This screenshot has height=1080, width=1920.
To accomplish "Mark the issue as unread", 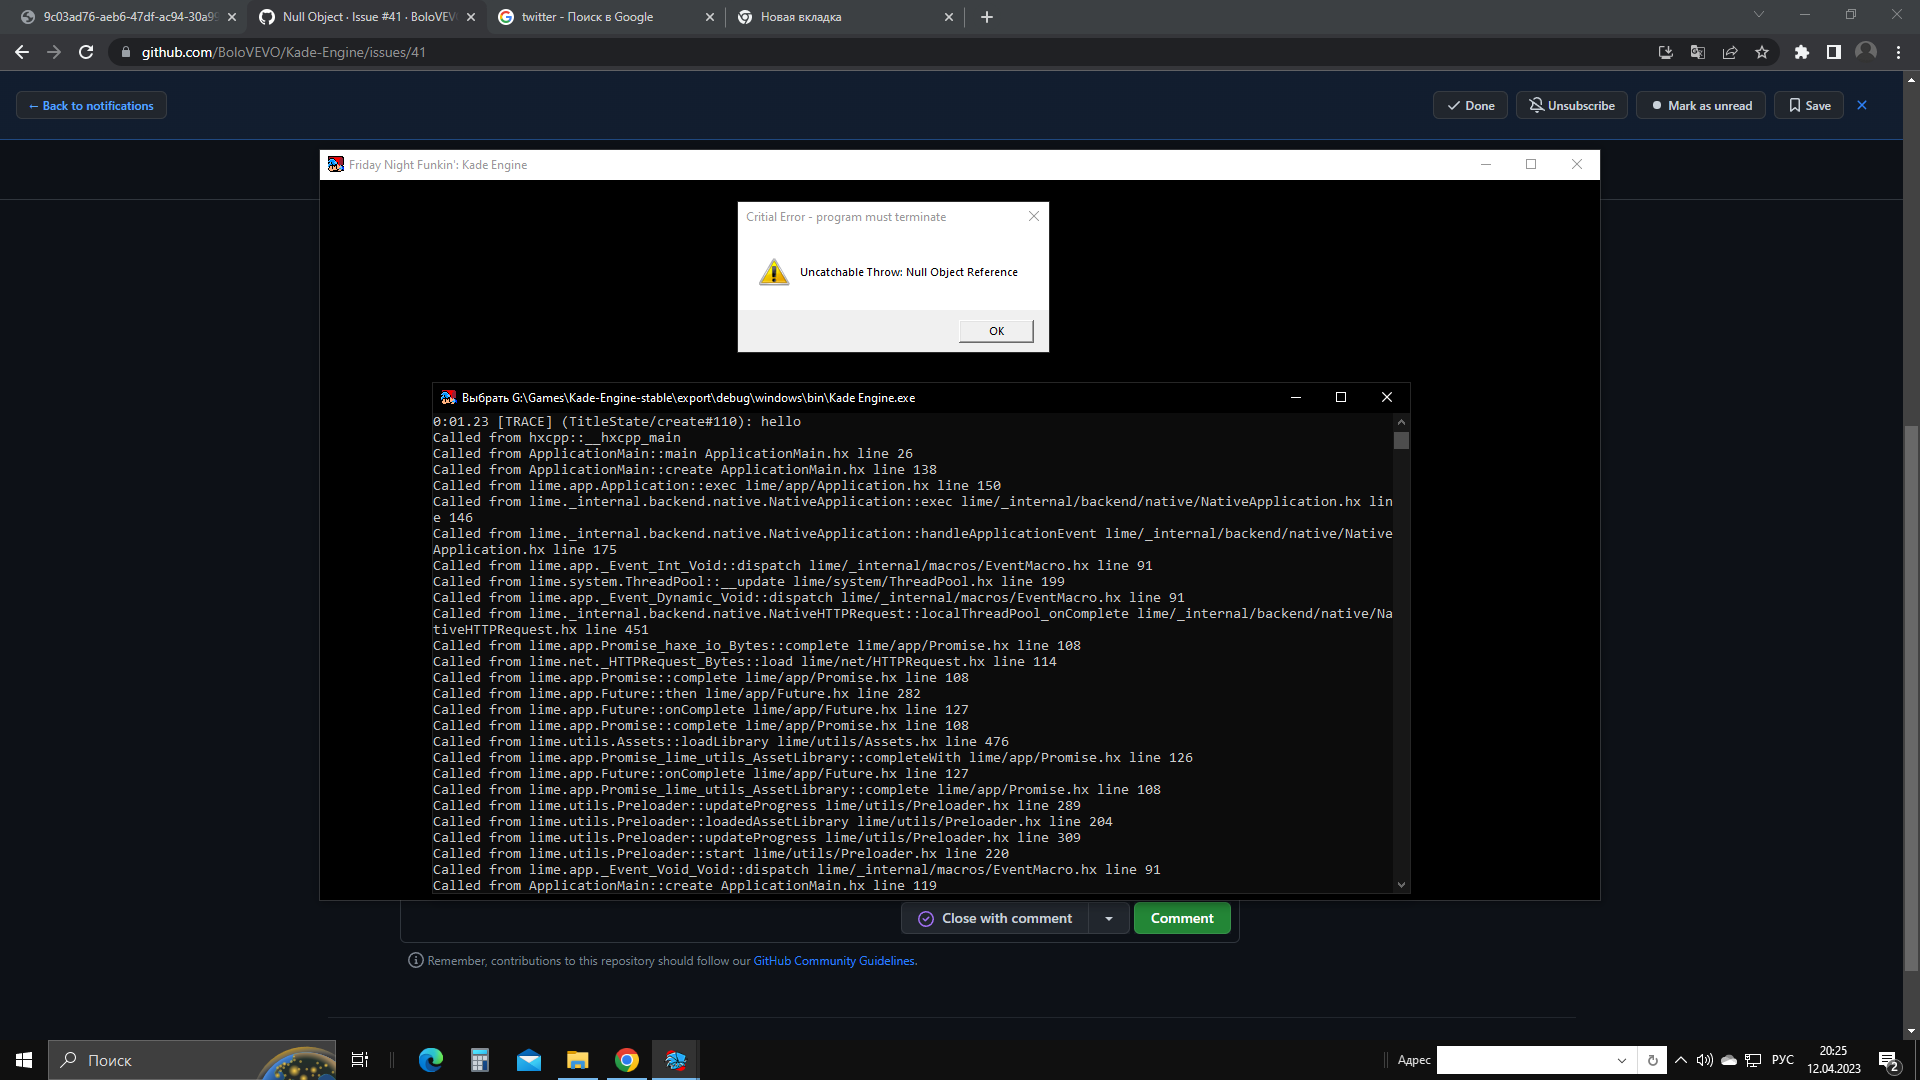I will pyautogui.click(x=1700, y=105).
